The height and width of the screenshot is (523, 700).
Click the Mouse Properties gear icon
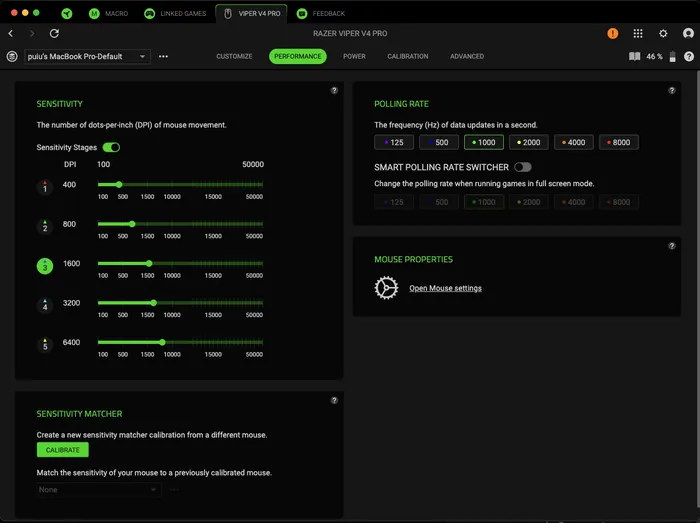[x=386, y=288]
